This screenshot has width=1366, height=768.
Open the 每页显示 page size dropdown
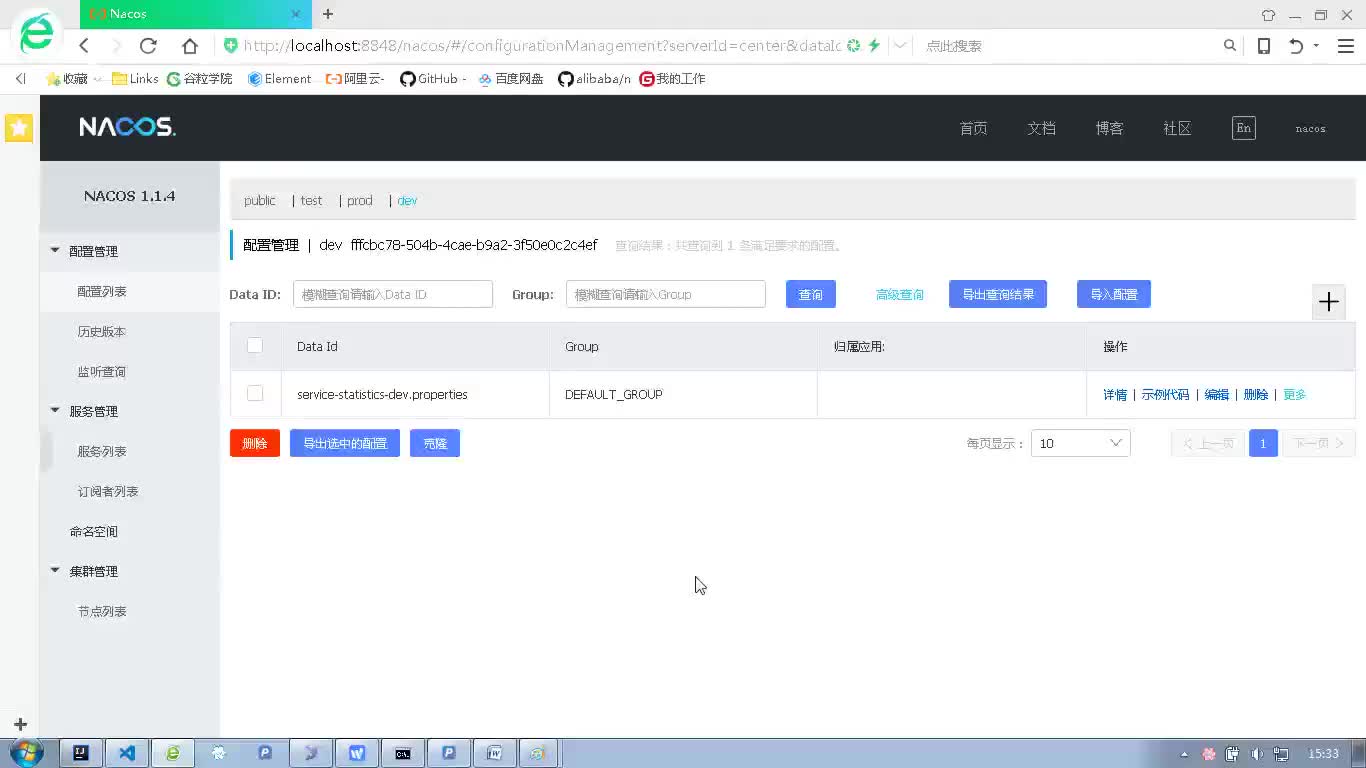[1081, 443]
